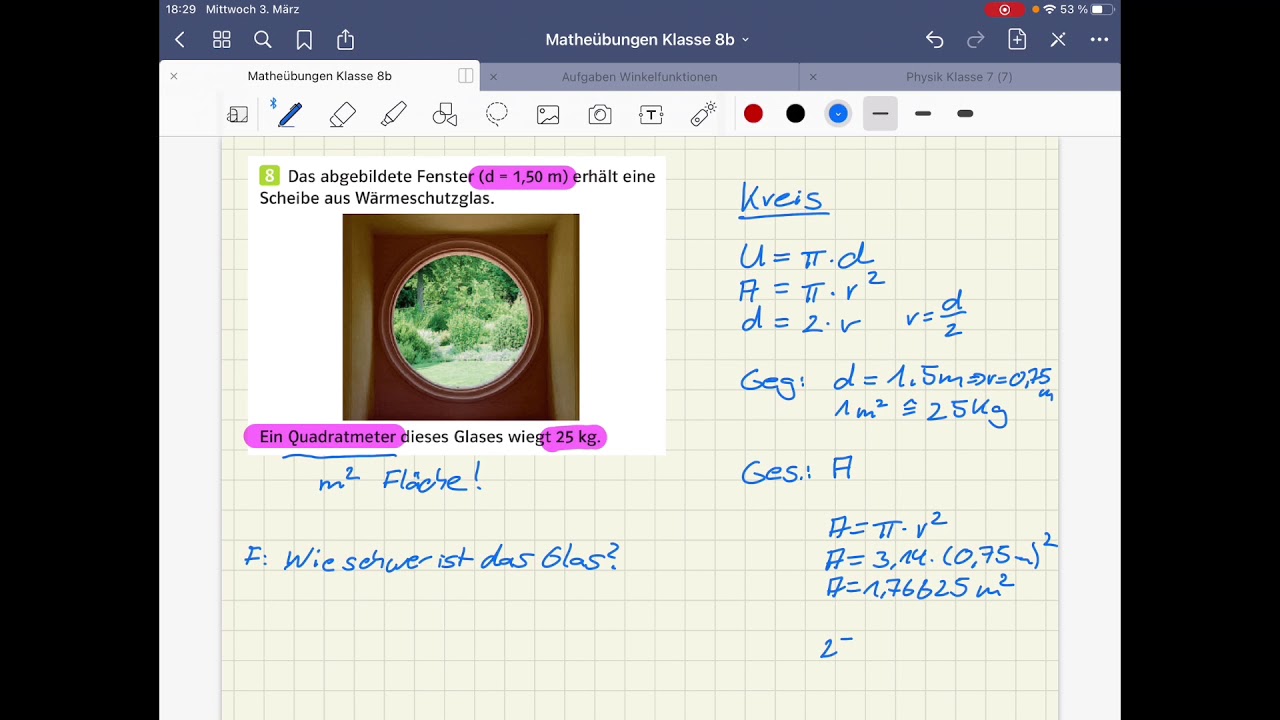Activate the laser pointer tool

click(x=704, y=114)
